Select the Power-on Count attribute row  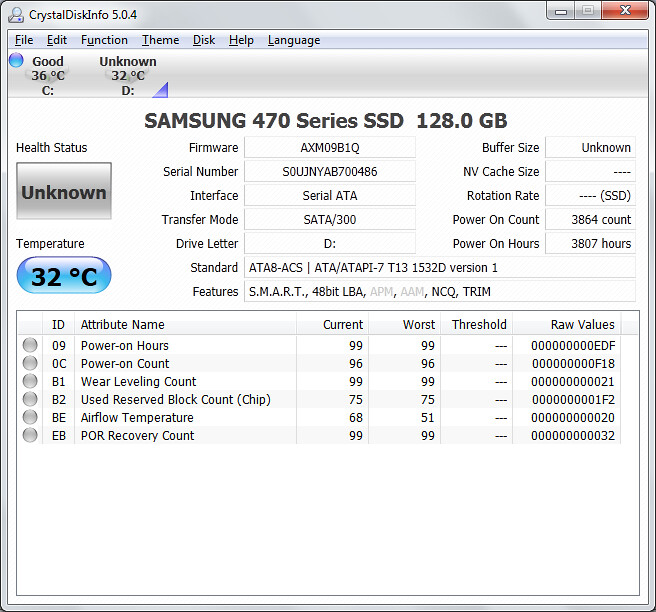click(x=320, y=363)
